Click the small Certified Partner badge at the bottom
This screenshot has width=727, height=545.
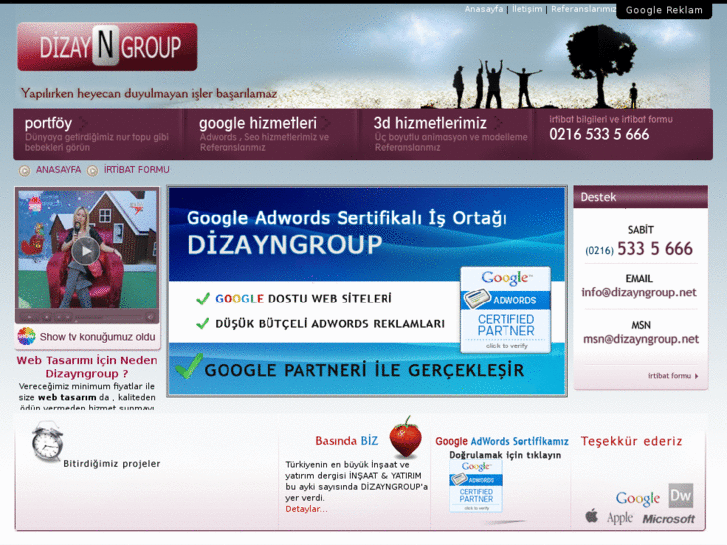[x=476, y=487]
